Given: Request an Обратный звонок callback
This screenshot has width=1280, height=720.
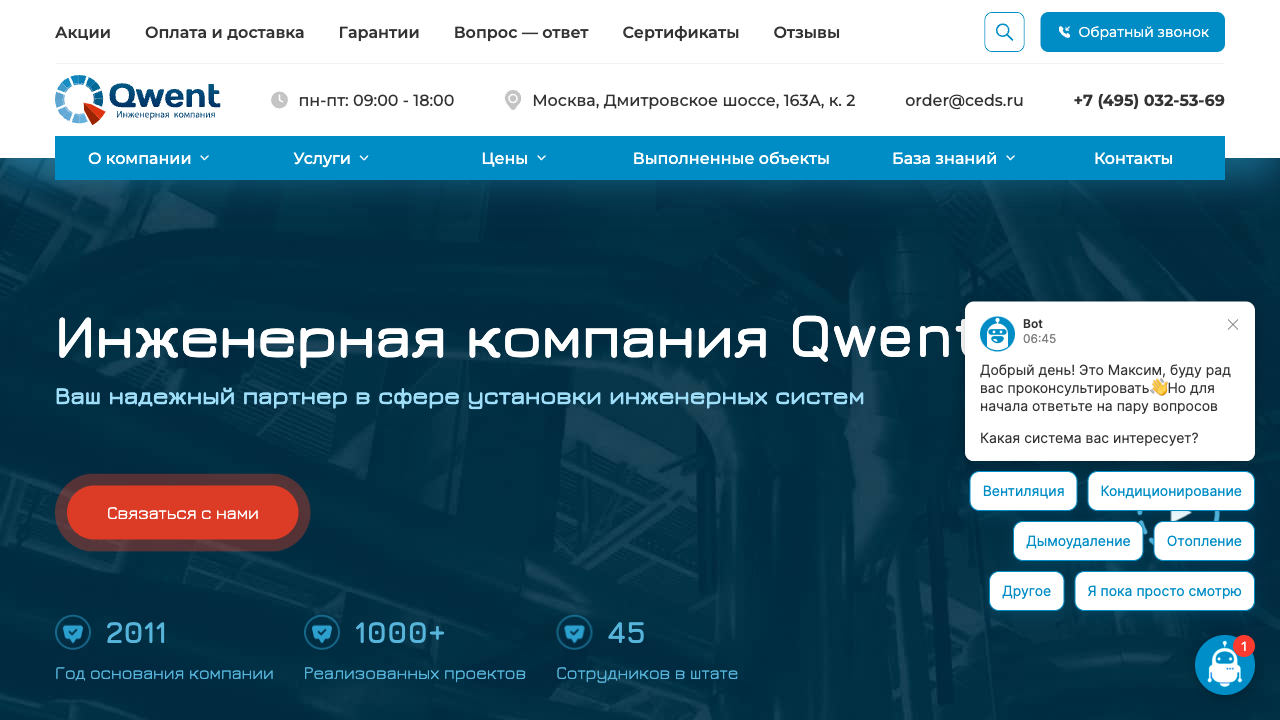Looking at the screenshot, I should [1132, 32].
